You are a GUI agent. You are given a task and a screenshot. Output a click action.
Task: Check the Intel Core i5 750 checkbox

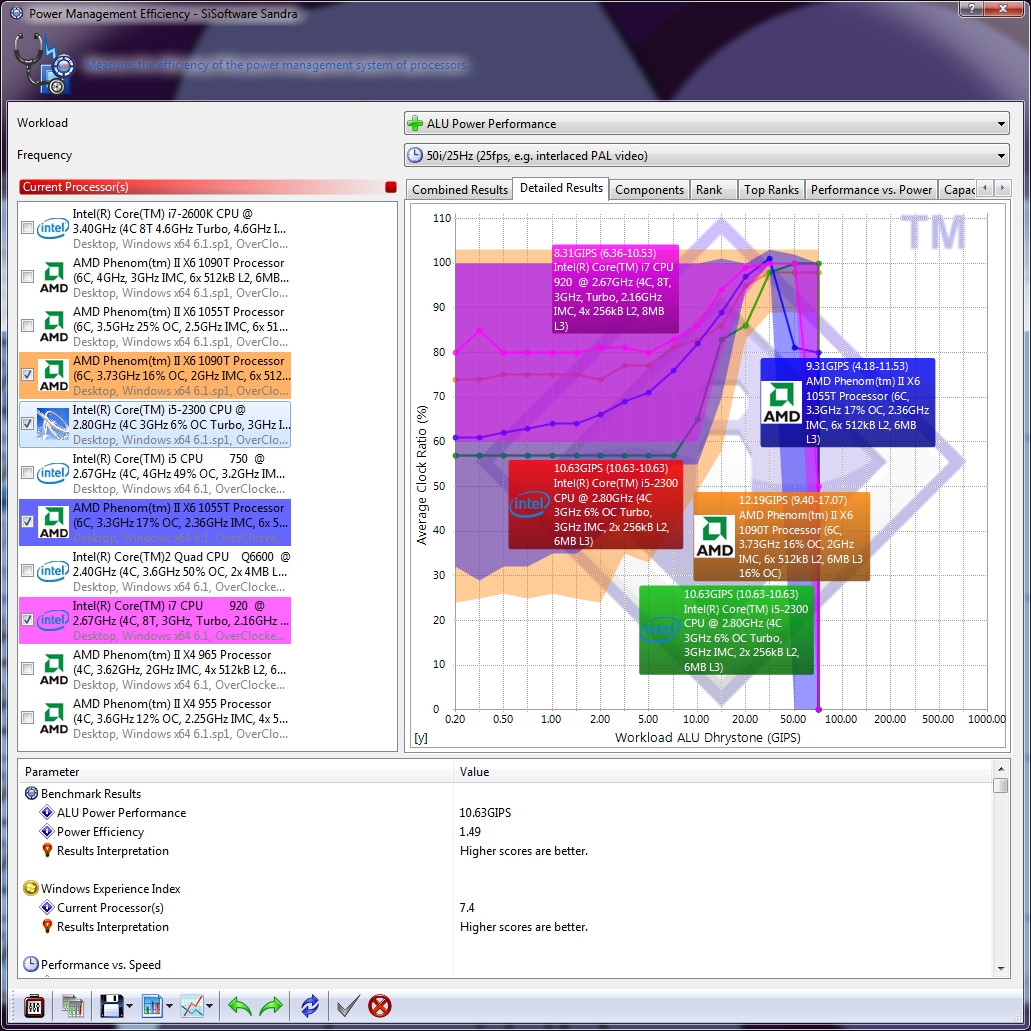[x=28, y=473]
